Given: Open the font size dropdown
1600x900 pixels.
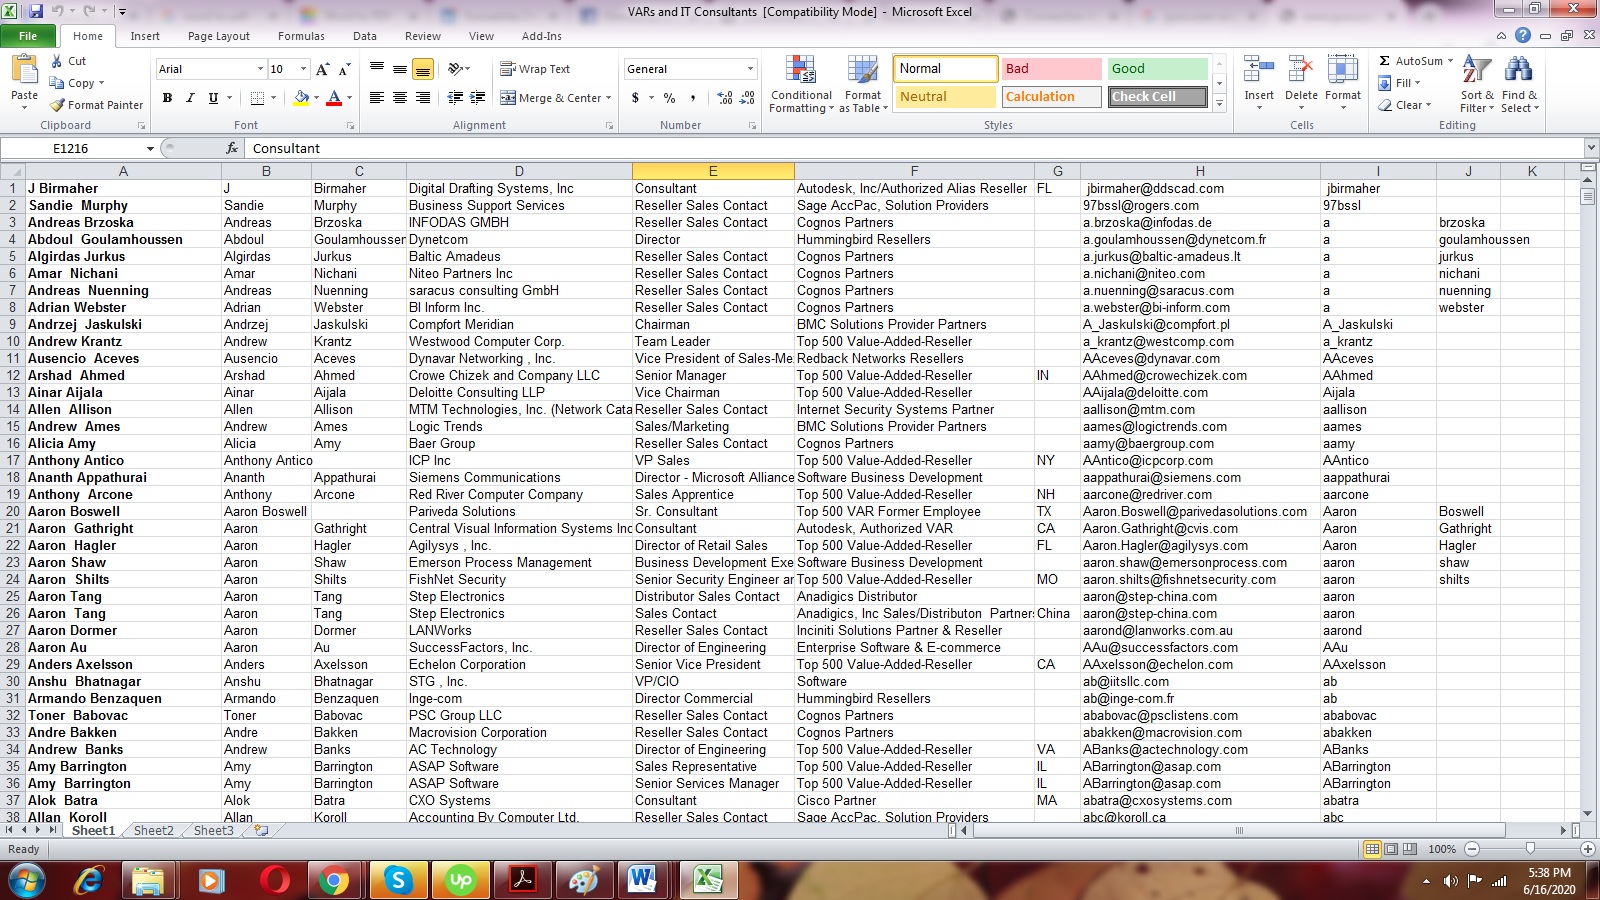Looking at the screenshot, I should [303, 69].
